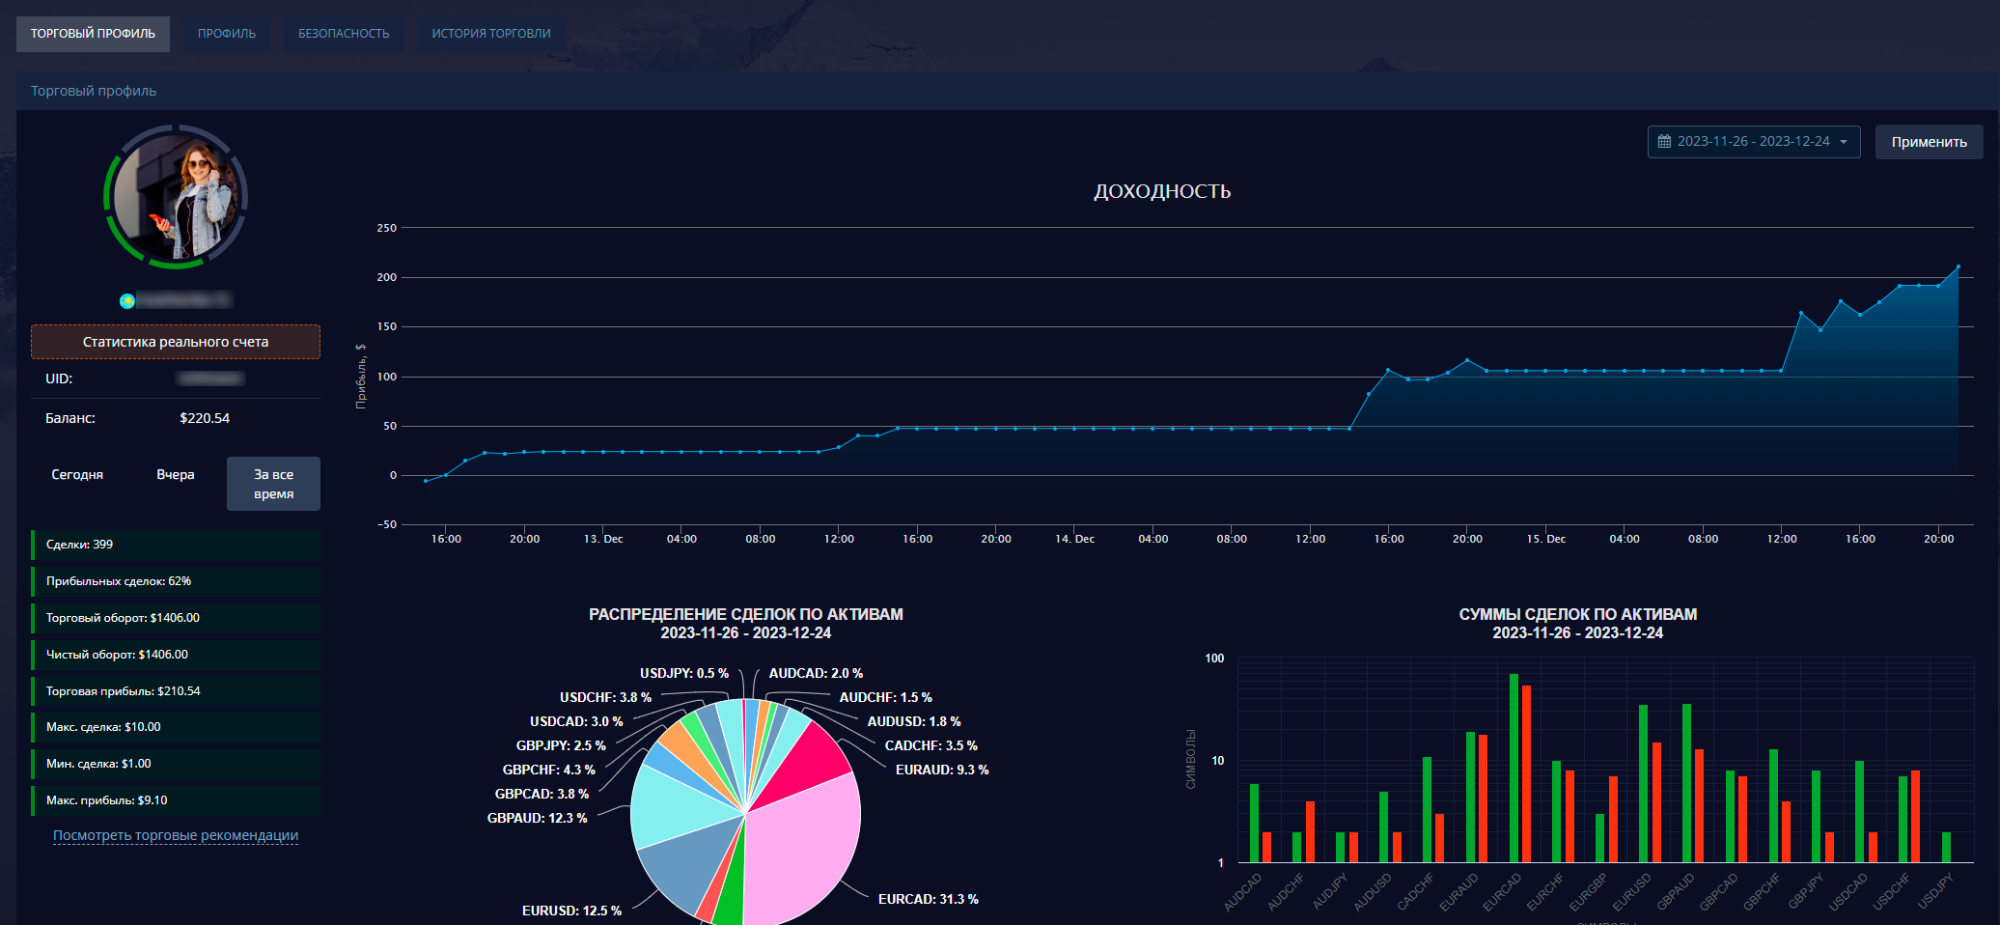The image size is (2000, 925).
Task: Open the БЕЗОПАСНОСТЬ tab
Action: 343,32
